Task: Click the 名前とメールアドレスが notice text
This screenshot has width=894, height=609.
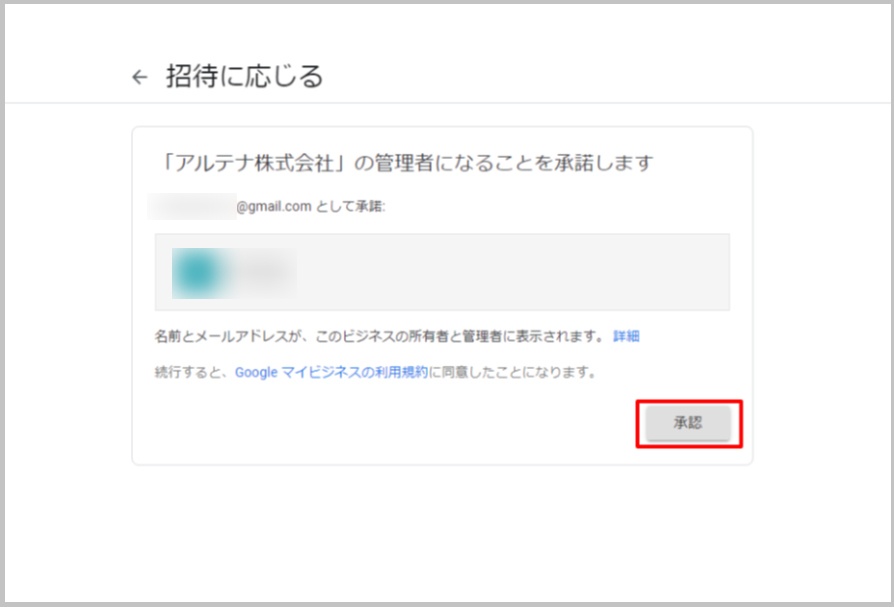Action: [380, 336]
